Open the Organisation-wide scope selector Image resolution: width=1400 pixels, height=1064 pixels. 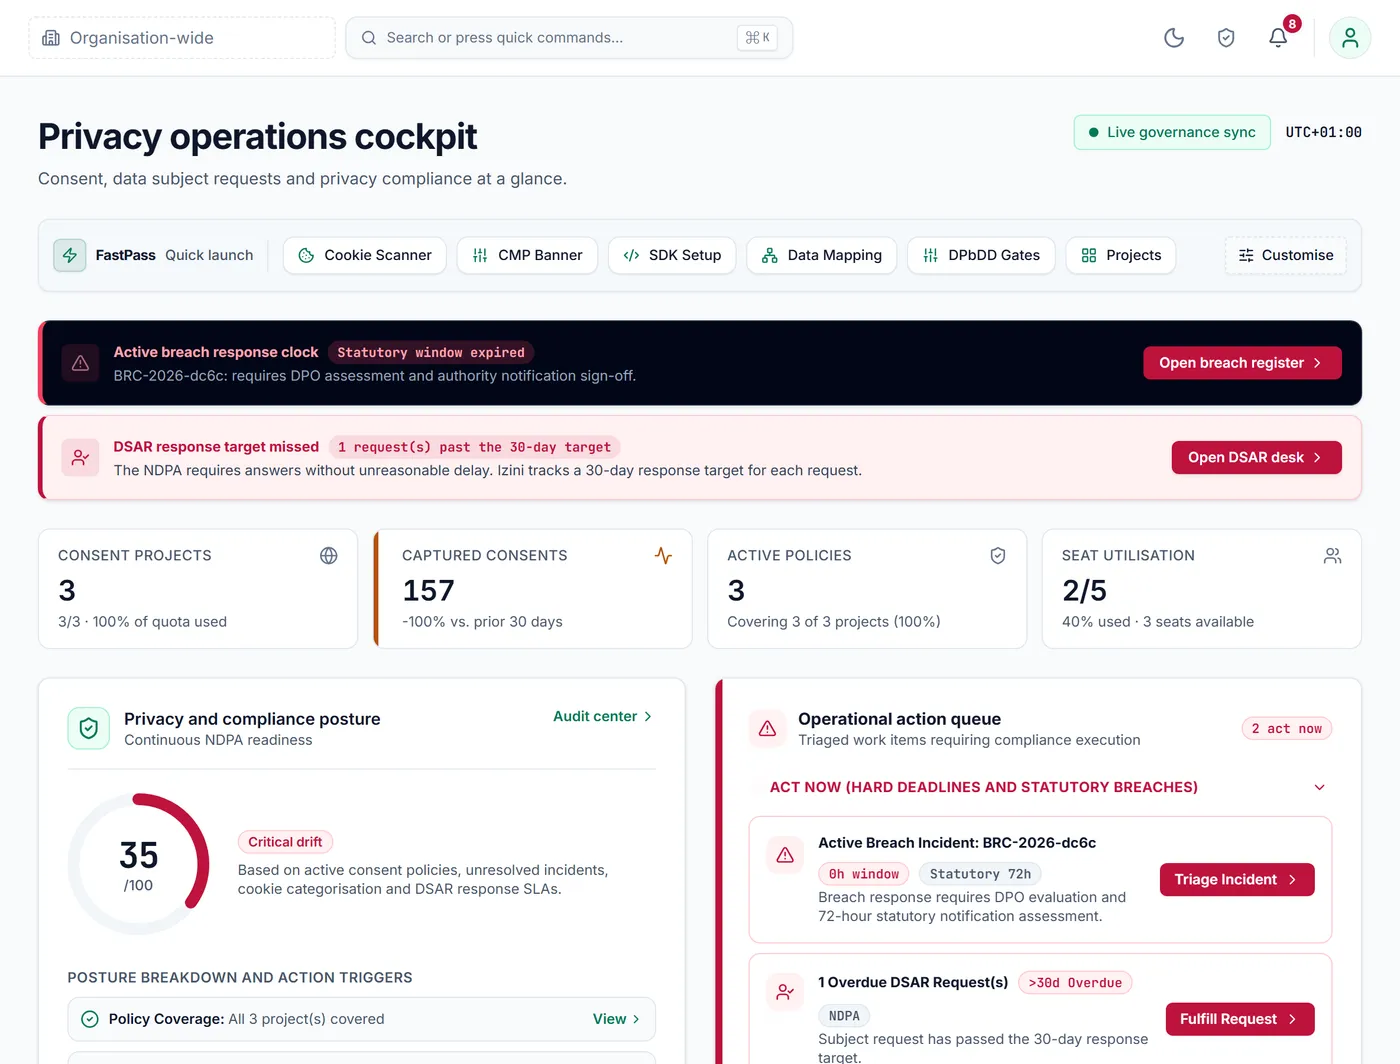182,38
